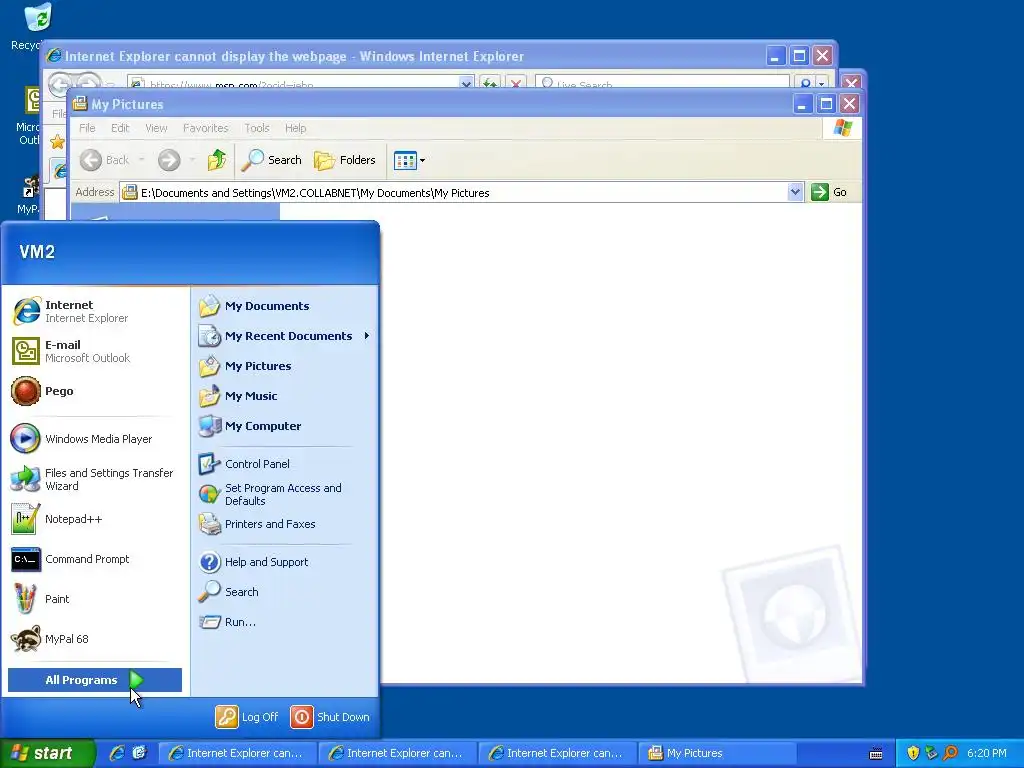This screenshot has width=1024, height=768.
Task: Open View menu in My Pictures
Action: pyautogui.click(x=156, y=128)
